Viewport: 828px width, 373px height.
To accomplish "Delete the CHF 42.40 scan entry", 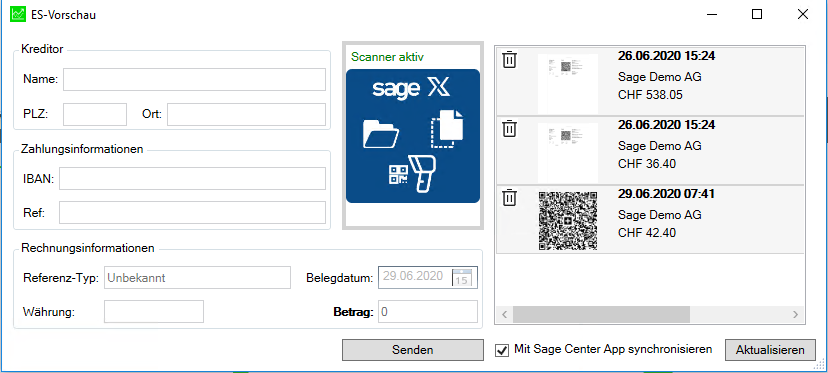I will [x=509, y=198].
